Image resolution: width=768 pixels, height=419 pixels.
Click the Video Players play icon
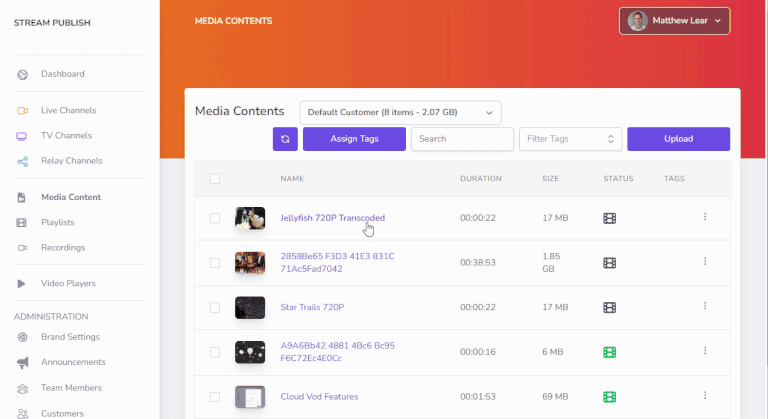21,284
